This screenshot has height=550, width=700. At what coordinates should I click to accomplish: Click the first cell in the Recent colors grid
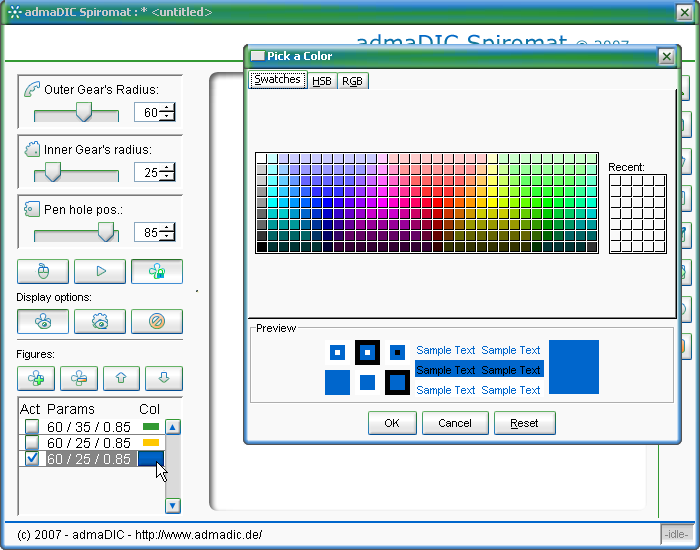pyautogui.click(x=616, y=181)
